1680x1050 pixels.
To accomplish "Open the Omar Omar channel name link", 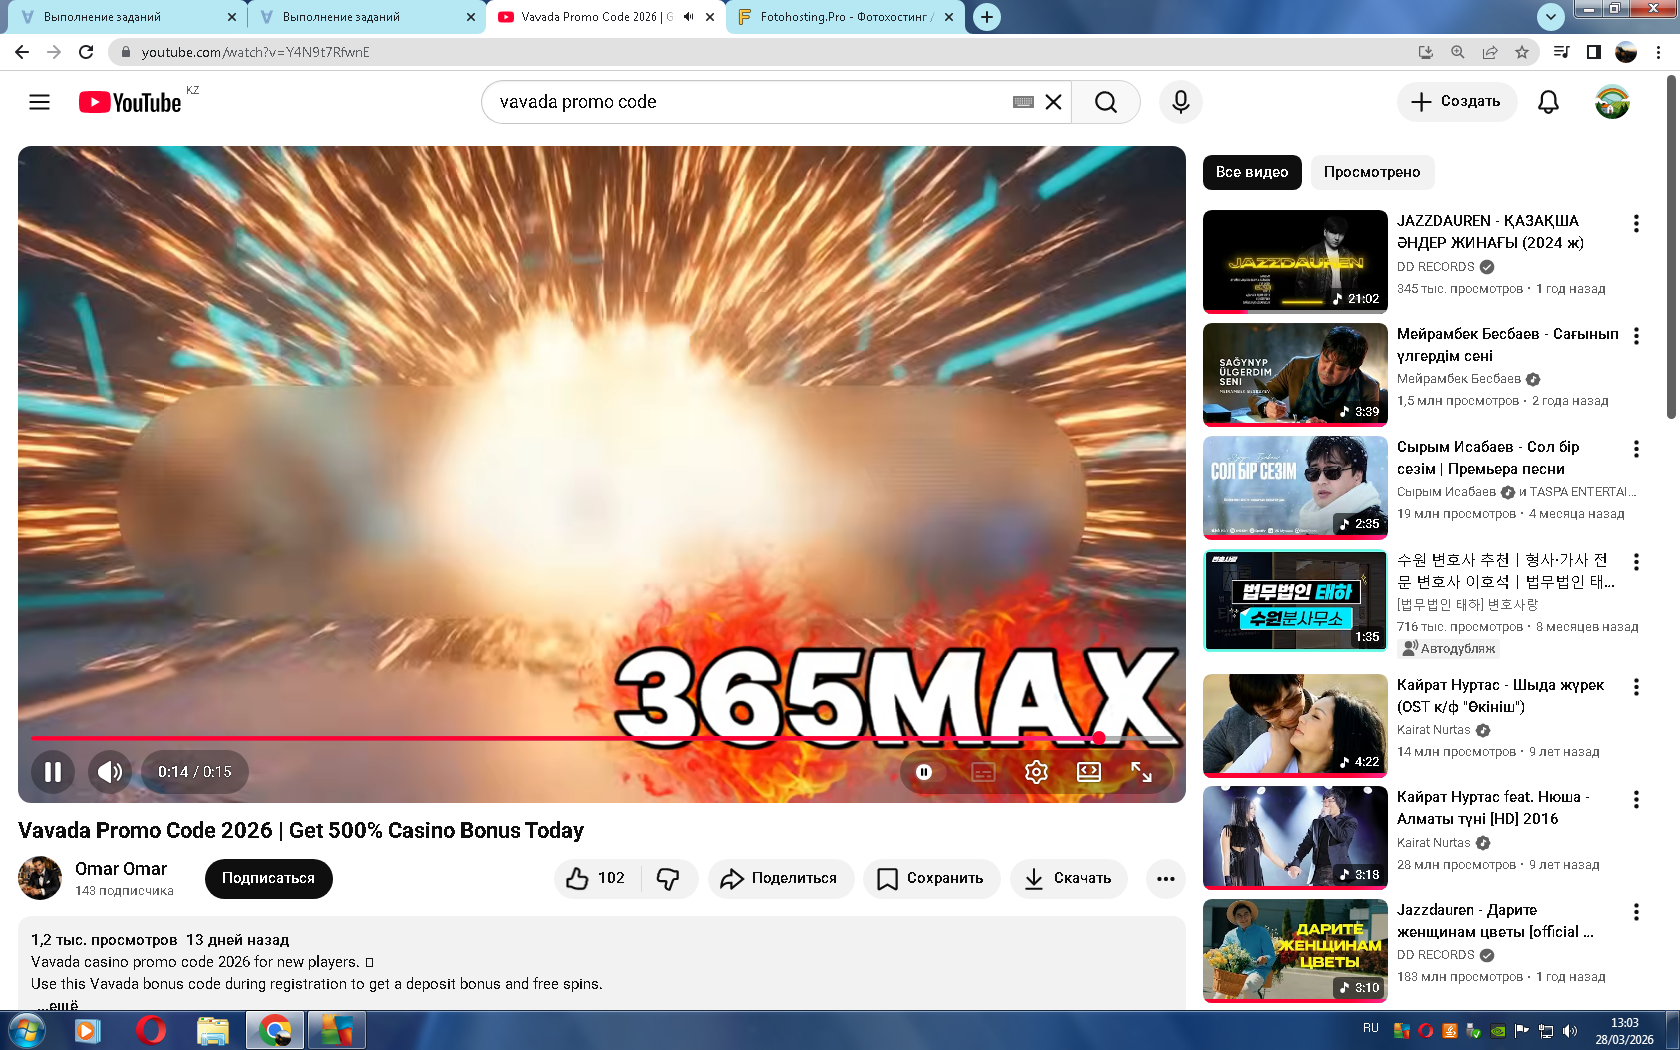I will pos(121,869).
